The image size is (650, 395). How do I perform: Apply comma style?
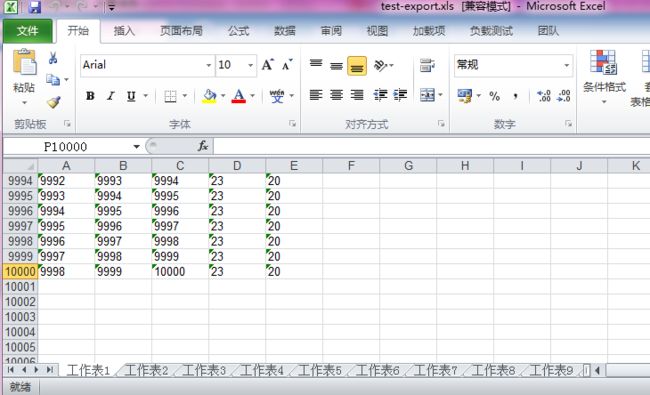pos(515,97)
